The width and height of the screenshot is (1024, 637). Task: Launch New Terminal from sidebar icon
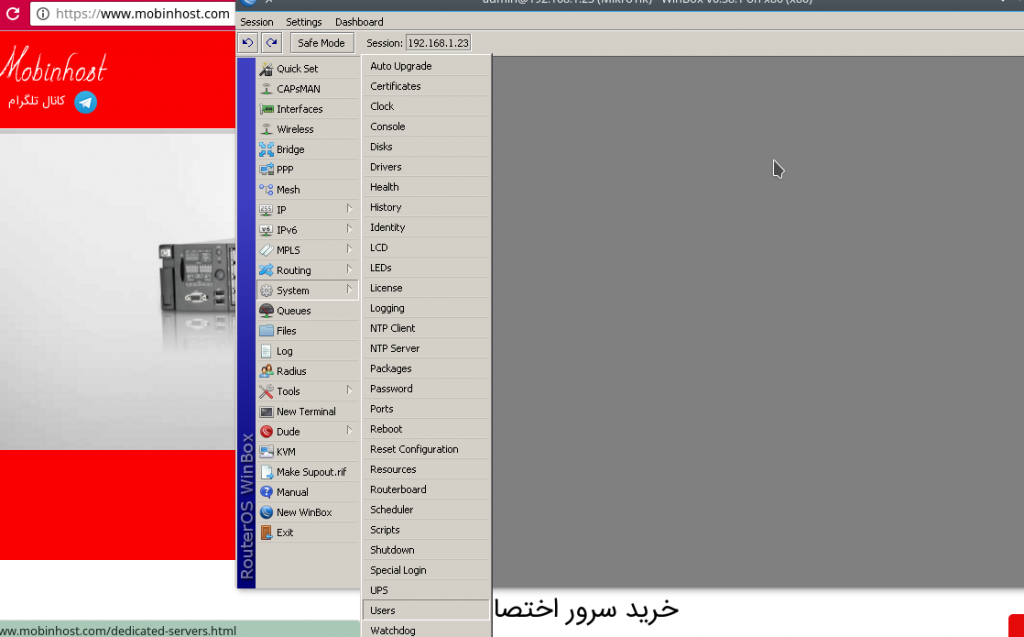pos(266,412)
